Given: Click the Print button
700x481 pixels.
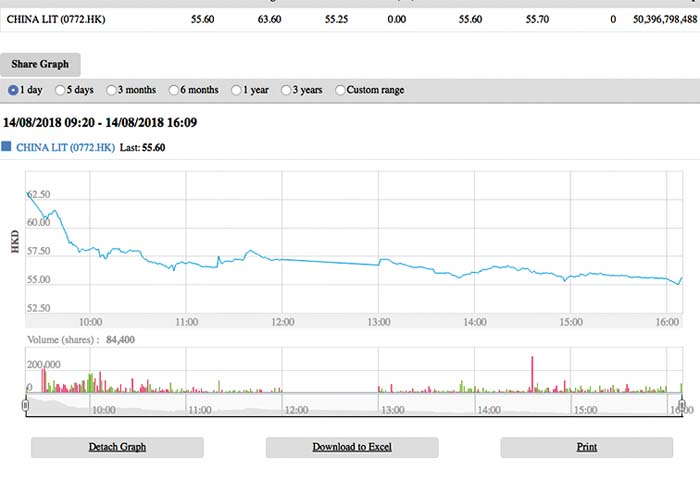Looking at the screenshot, I should tap(587, 447).
